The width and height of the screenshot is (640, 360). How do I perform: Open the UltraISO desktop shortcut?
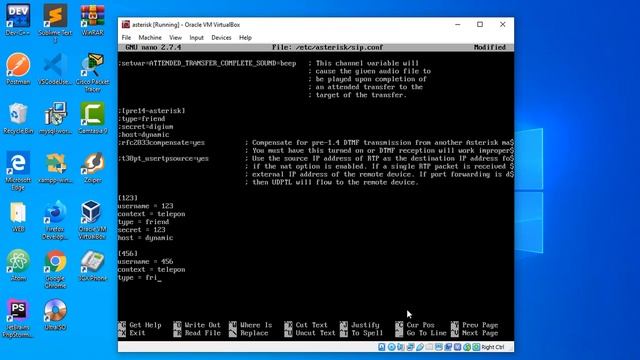55,315
